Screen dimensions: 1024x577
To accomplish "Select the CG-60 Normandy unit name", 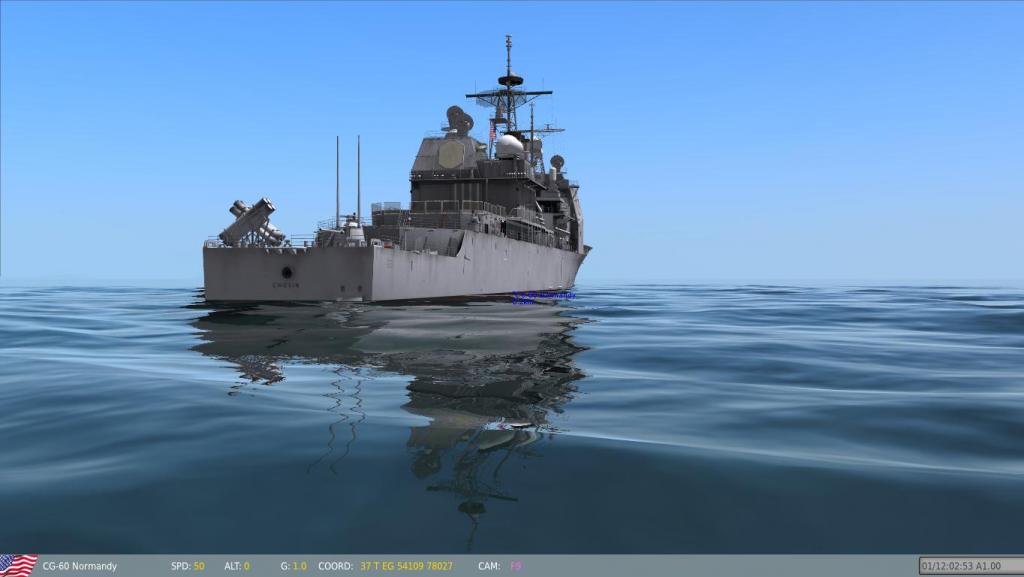I will click(x=79, y=567).
